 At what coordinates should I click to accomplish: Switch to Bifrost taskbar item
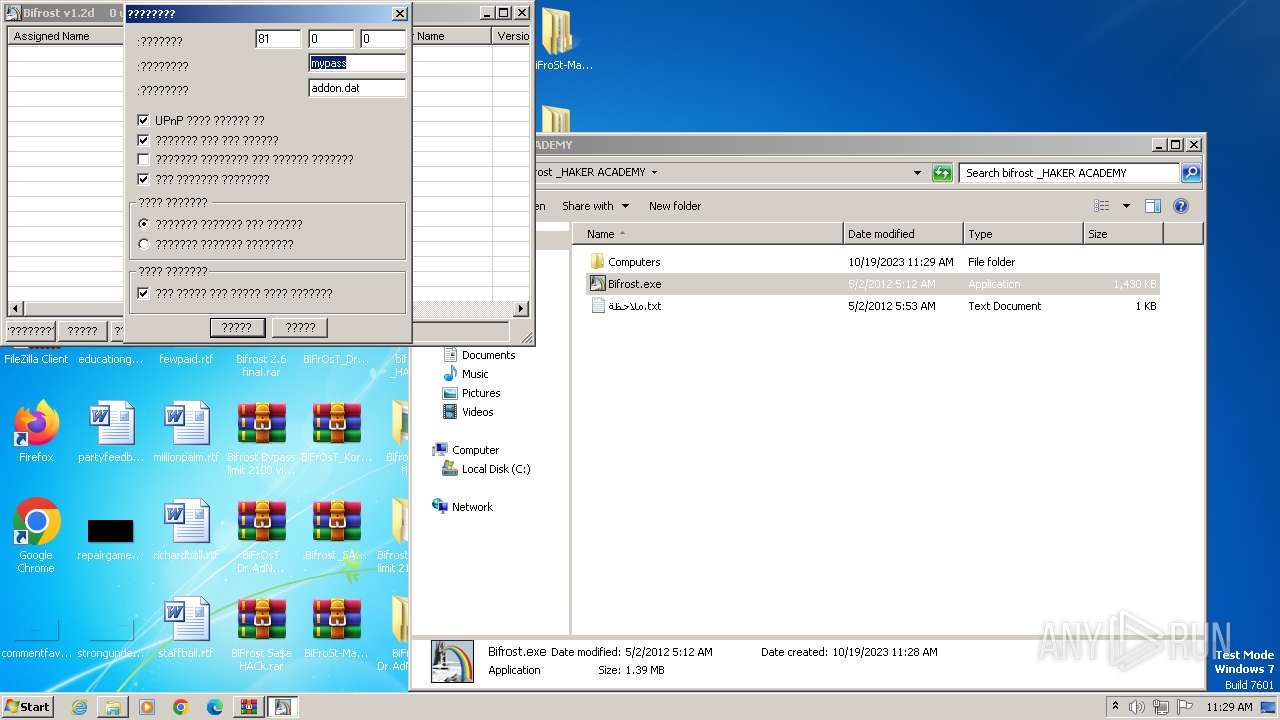pos(283,707)
